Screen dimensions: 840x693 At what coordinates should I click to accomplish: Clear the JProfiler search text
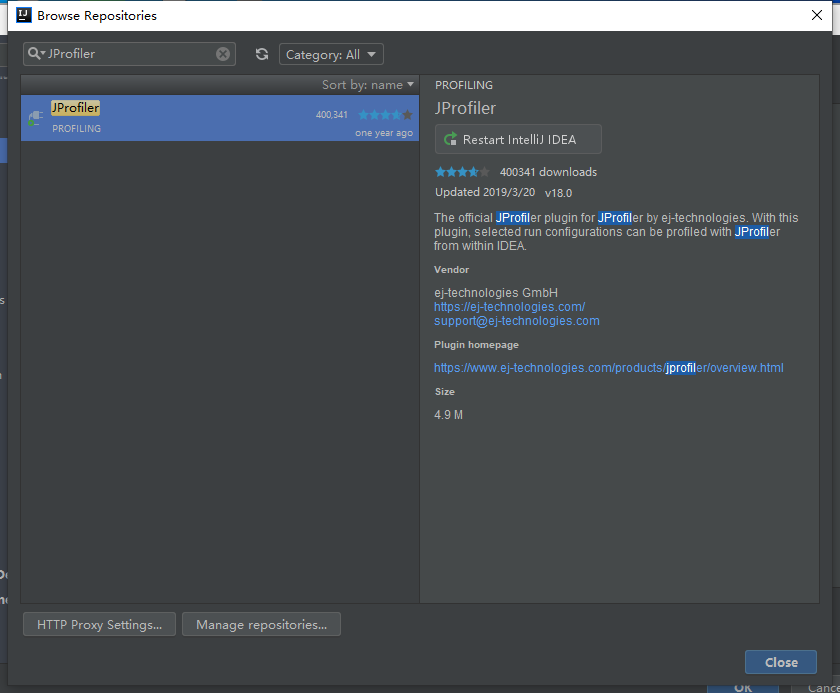(x=223, y=54)
